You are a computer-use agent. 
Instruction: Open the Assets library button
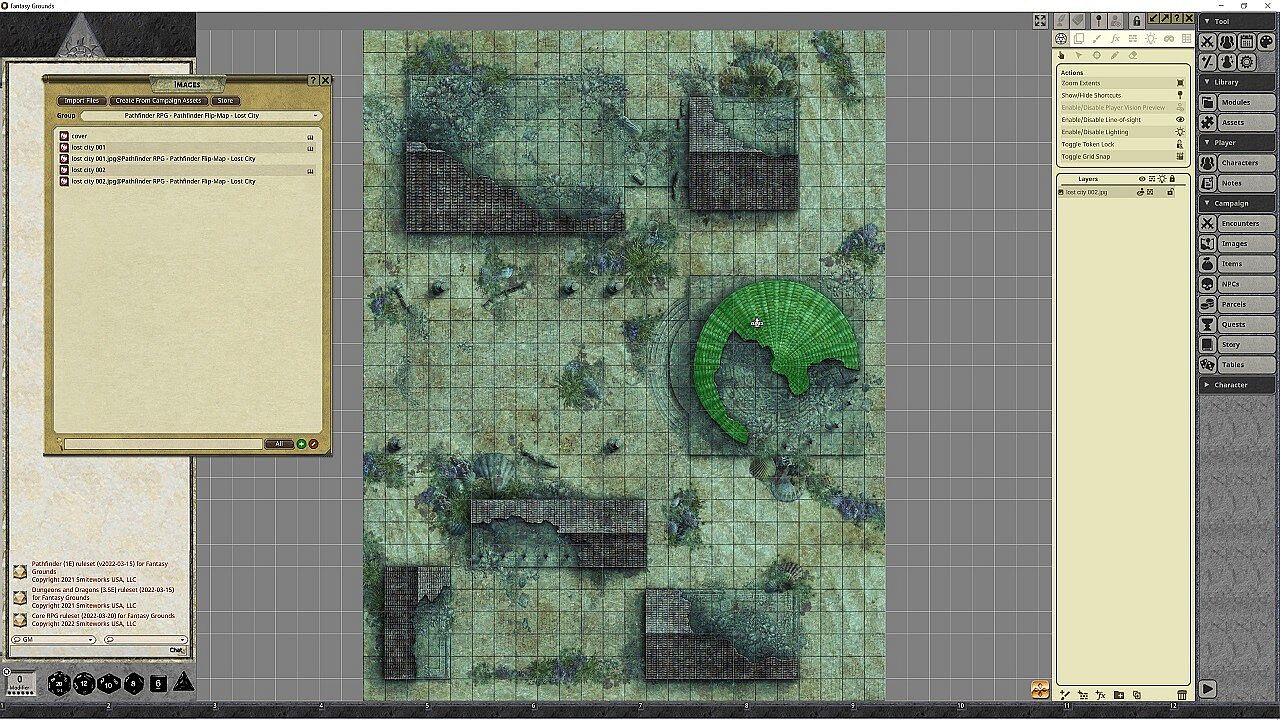(x=1237, y=122)
